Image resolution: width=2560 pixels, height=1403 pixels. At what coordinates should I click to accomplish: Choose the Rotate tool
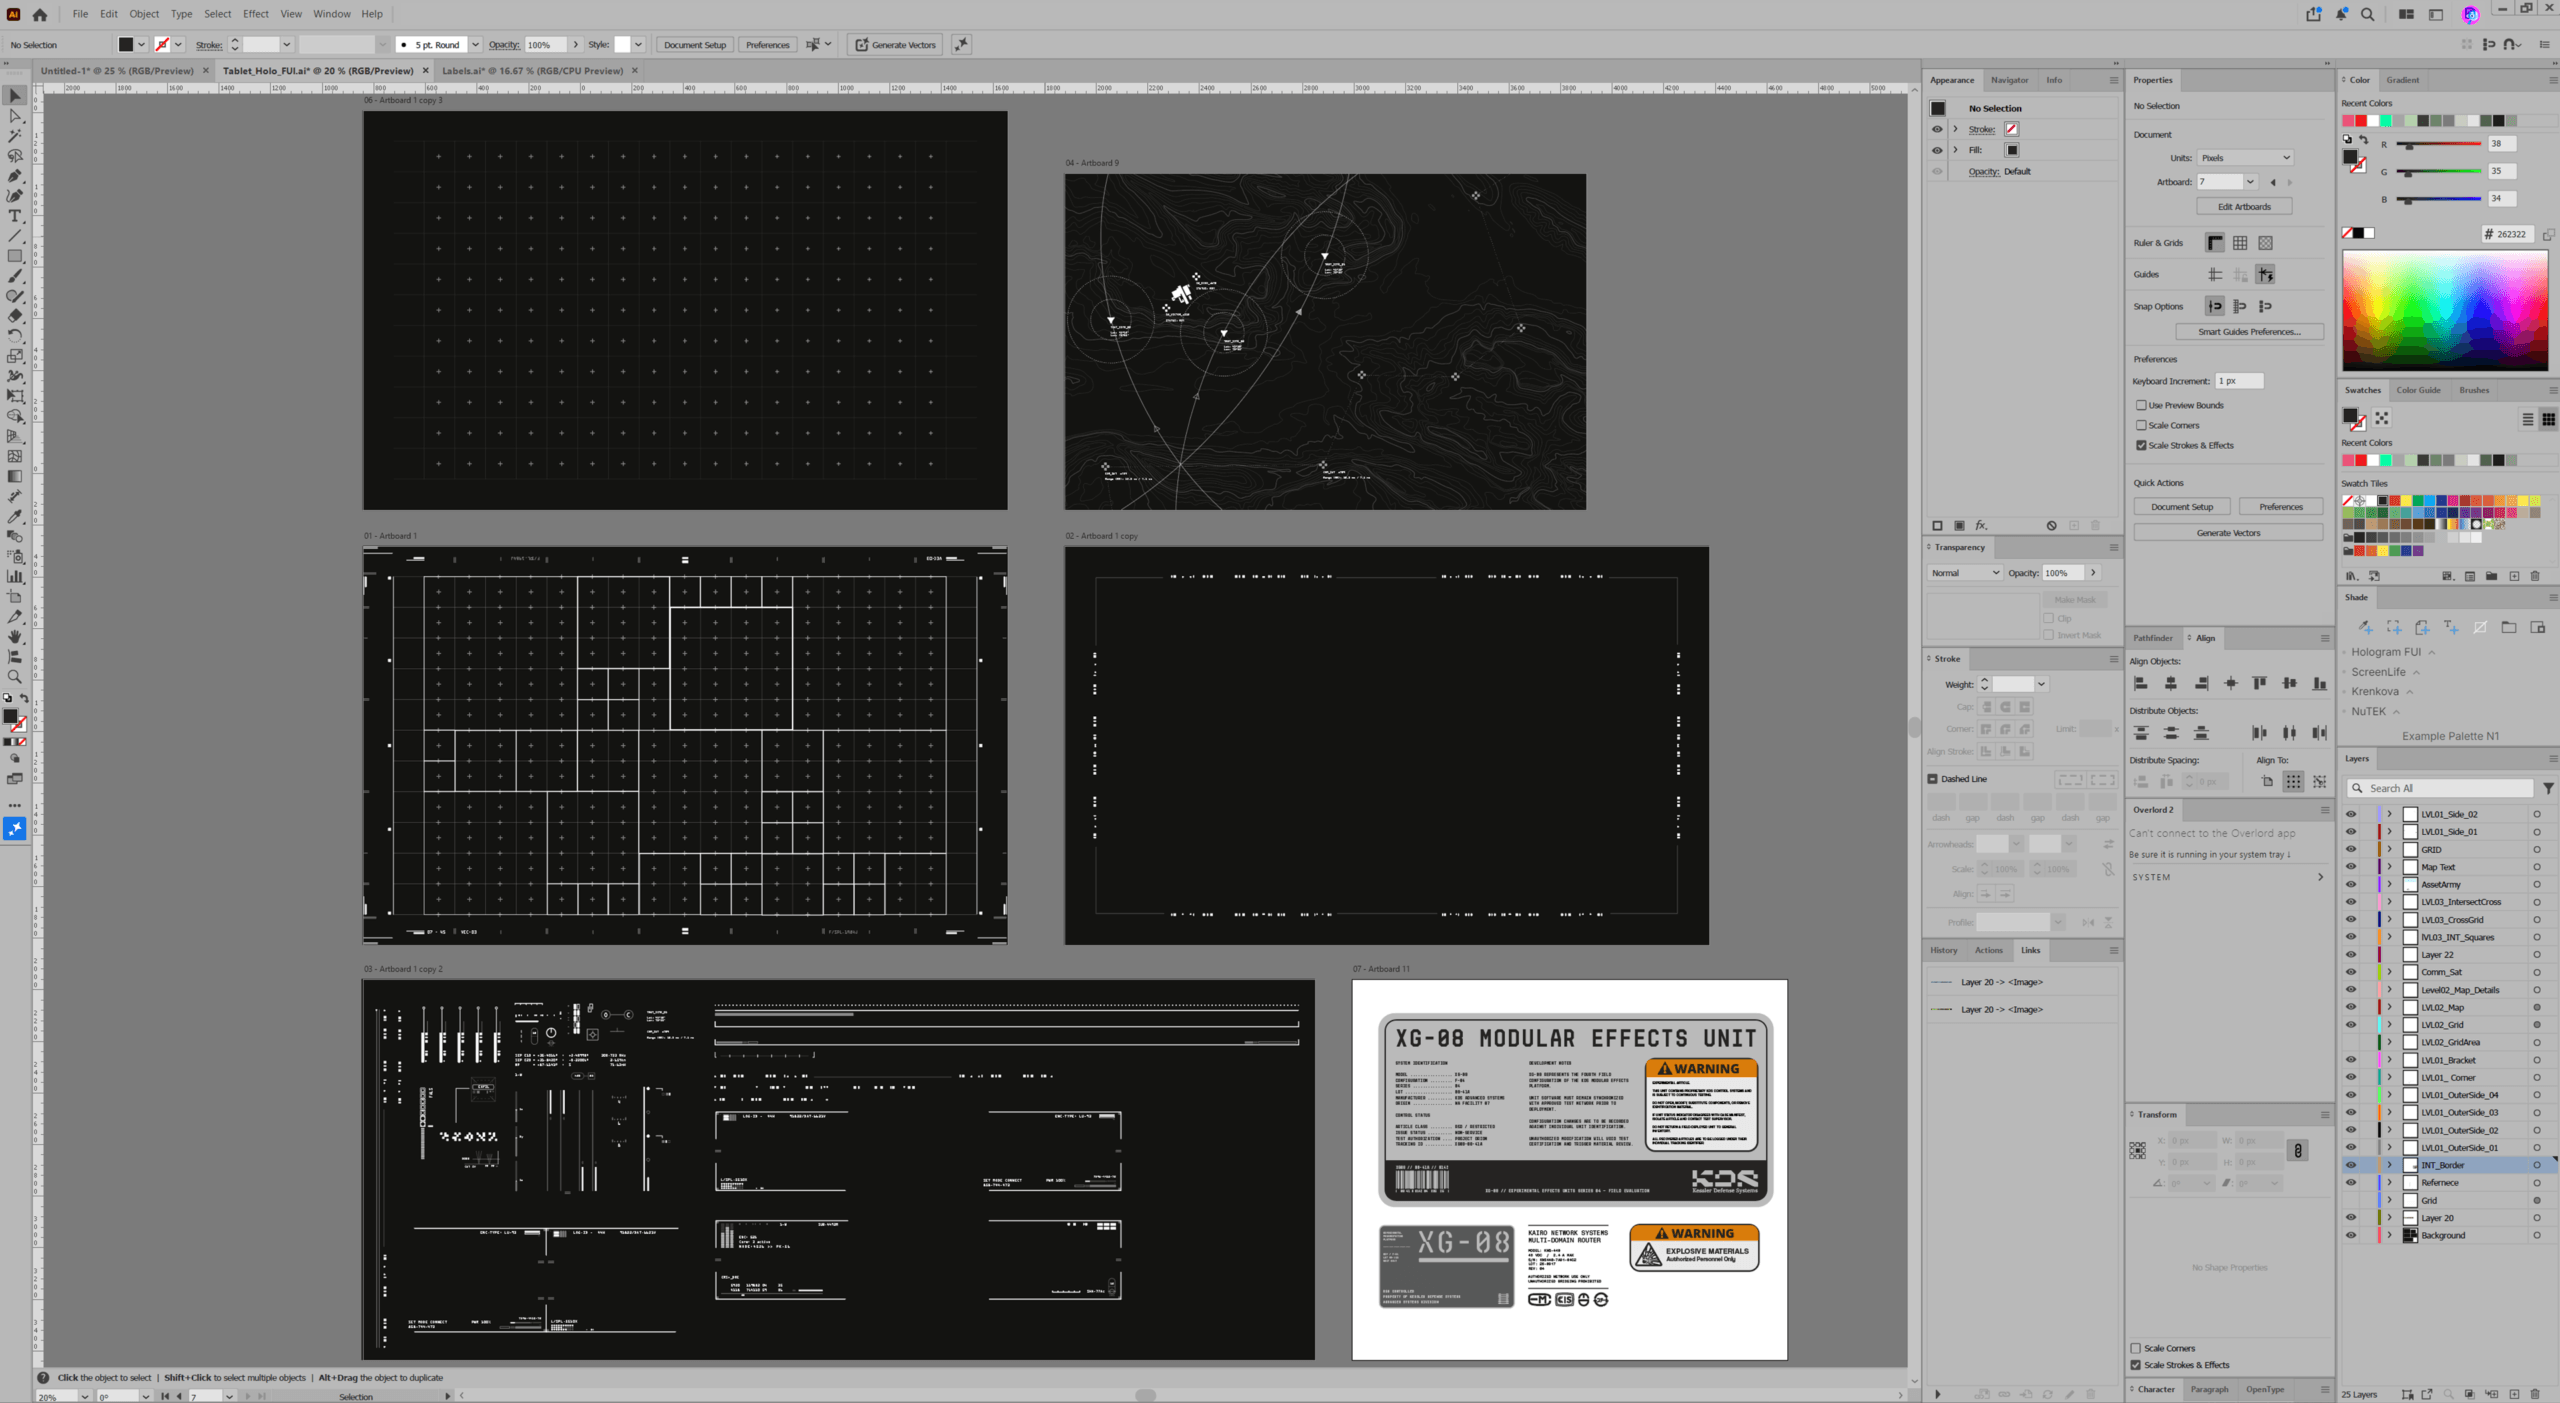click(15, 336)
